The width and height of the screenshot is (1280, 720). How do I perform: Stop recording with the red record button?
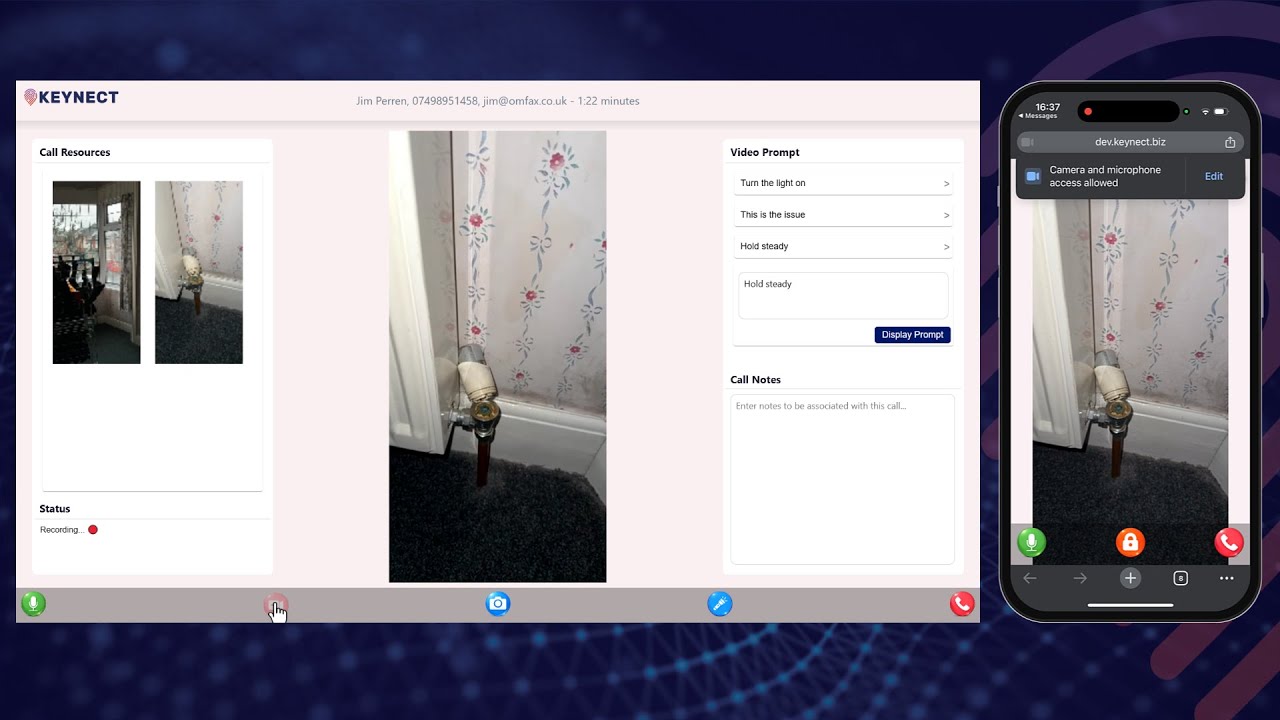click(x=276, y=605)
